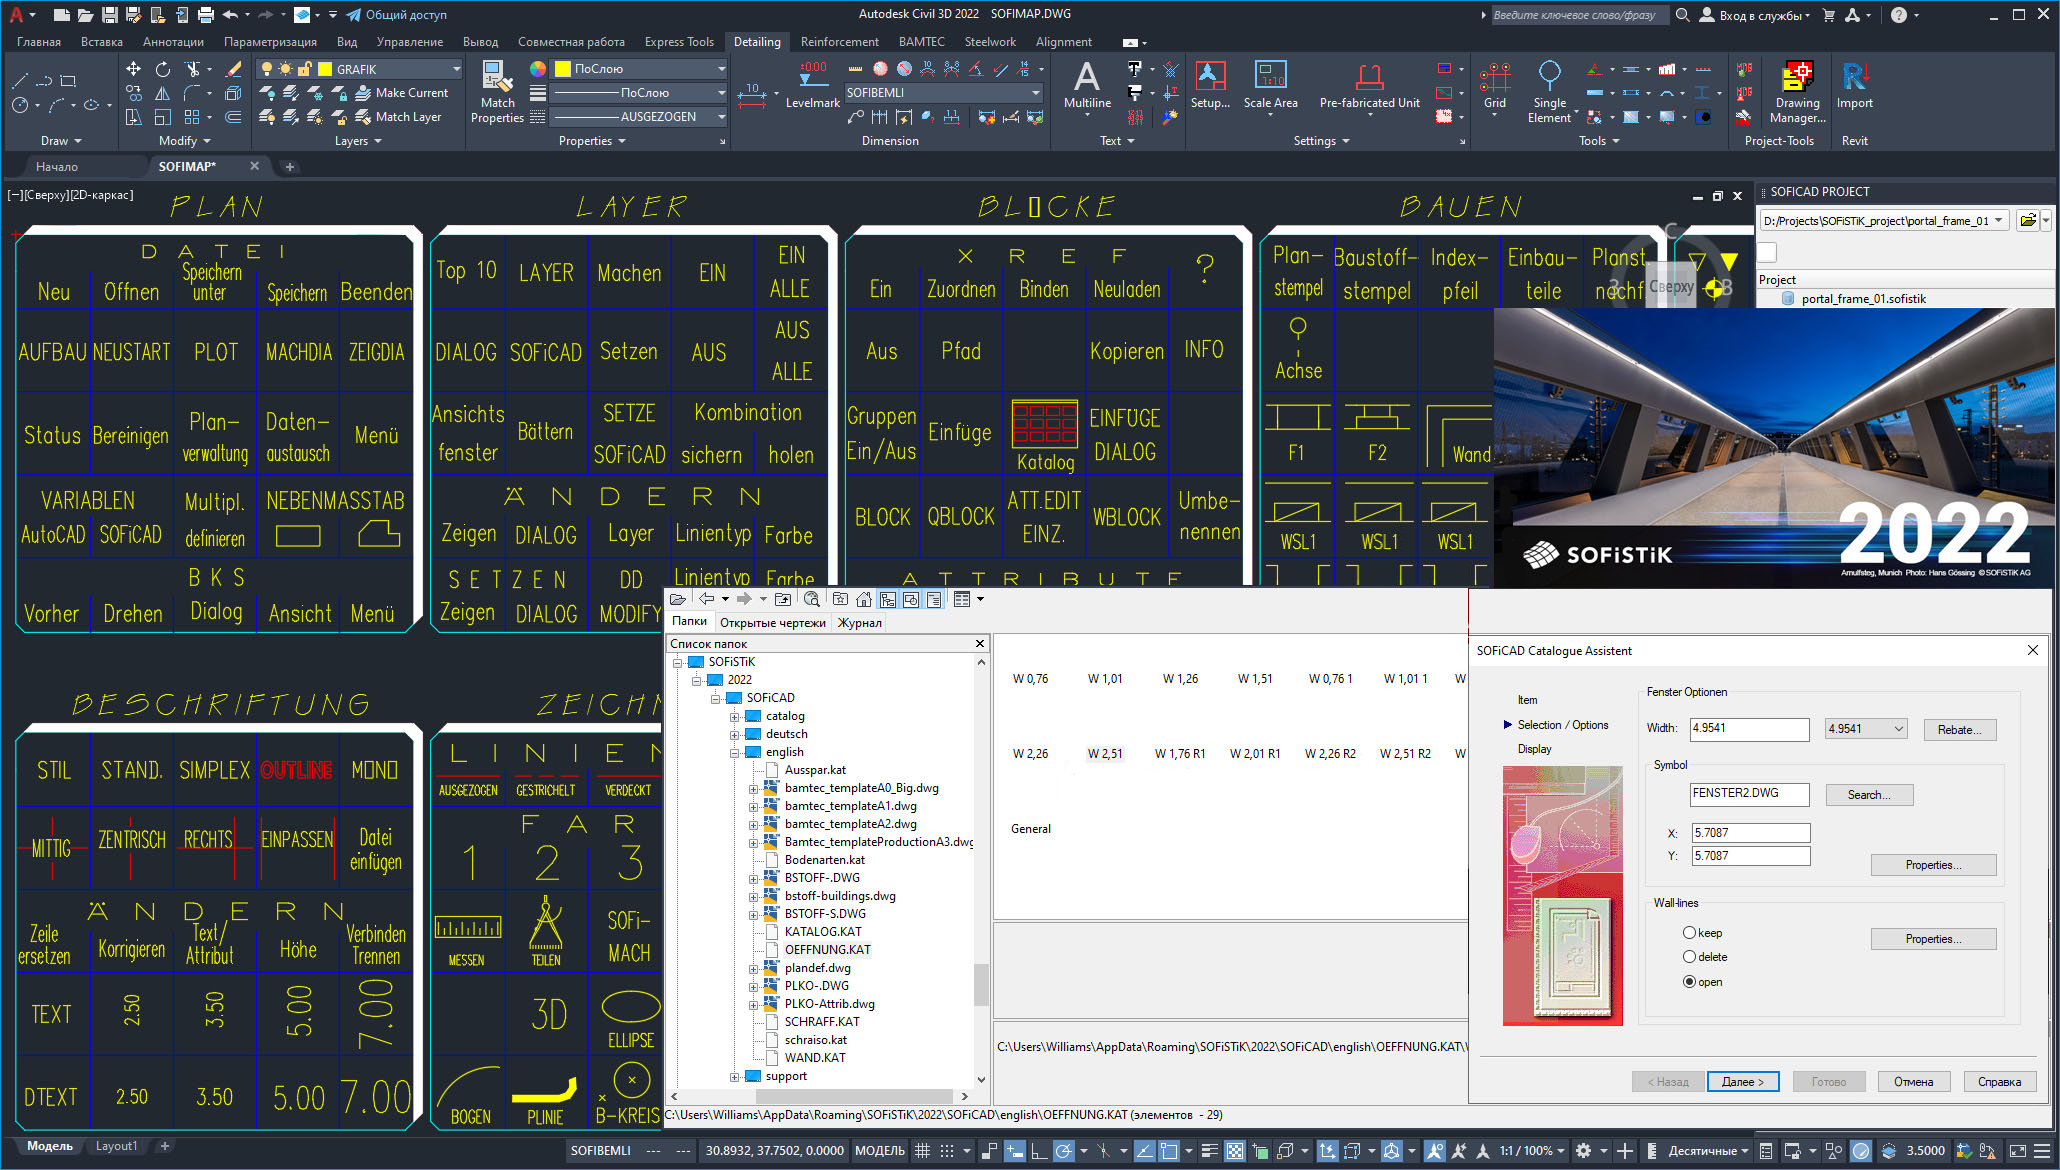Image resolution: width=2060 pixels, height=1170 pixels.
Task: Open the AUSGEZOGEN linetype dropdown
Action: coord(720,117)
